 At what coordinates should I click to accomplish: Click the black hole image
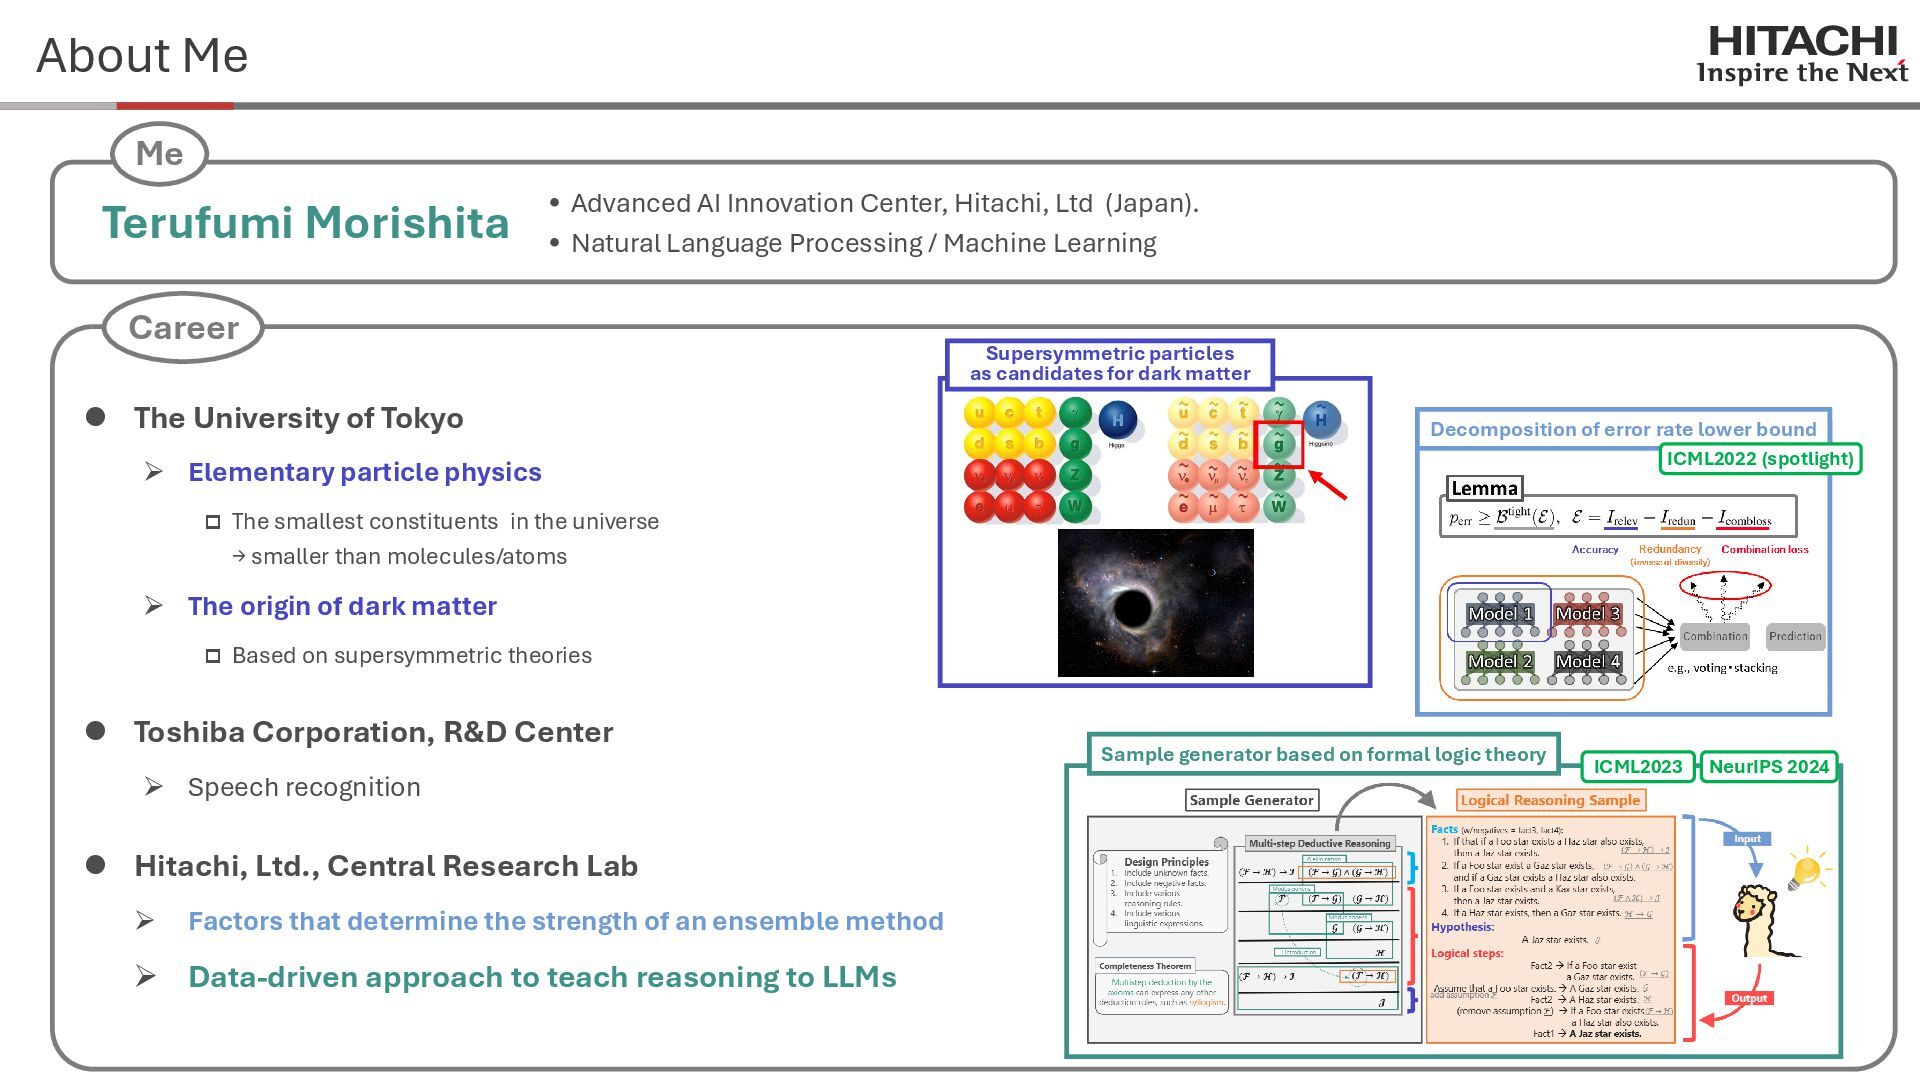[x=1155, y=603]
